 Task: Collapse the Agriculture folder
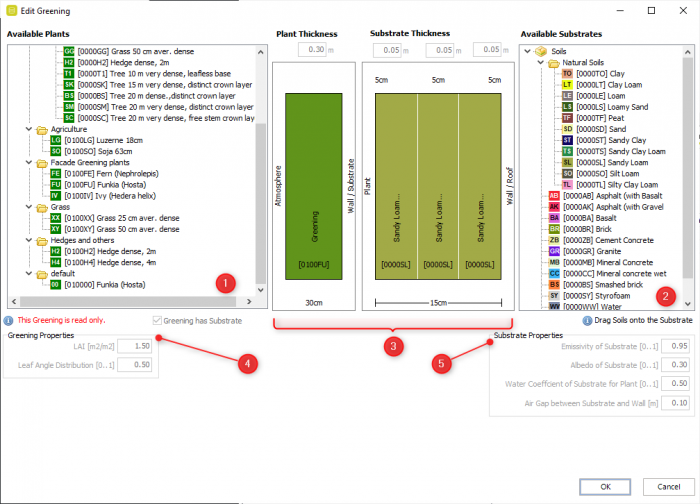(x=27, y=129)
